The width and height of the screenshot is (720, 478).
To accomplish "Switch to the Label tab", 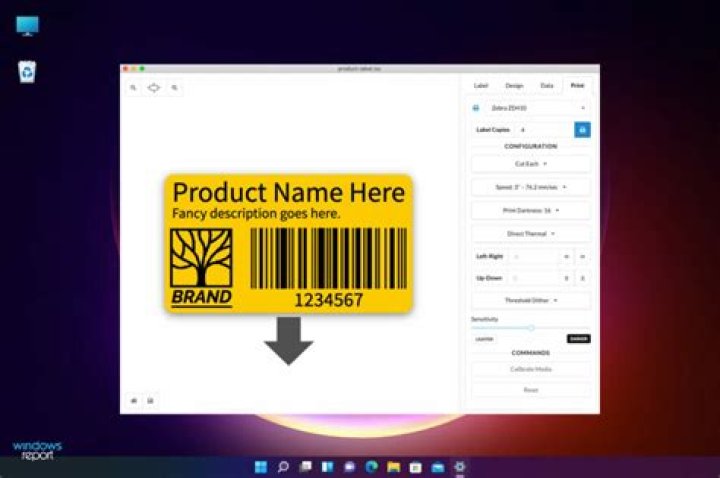I will [x=481, y=86].
